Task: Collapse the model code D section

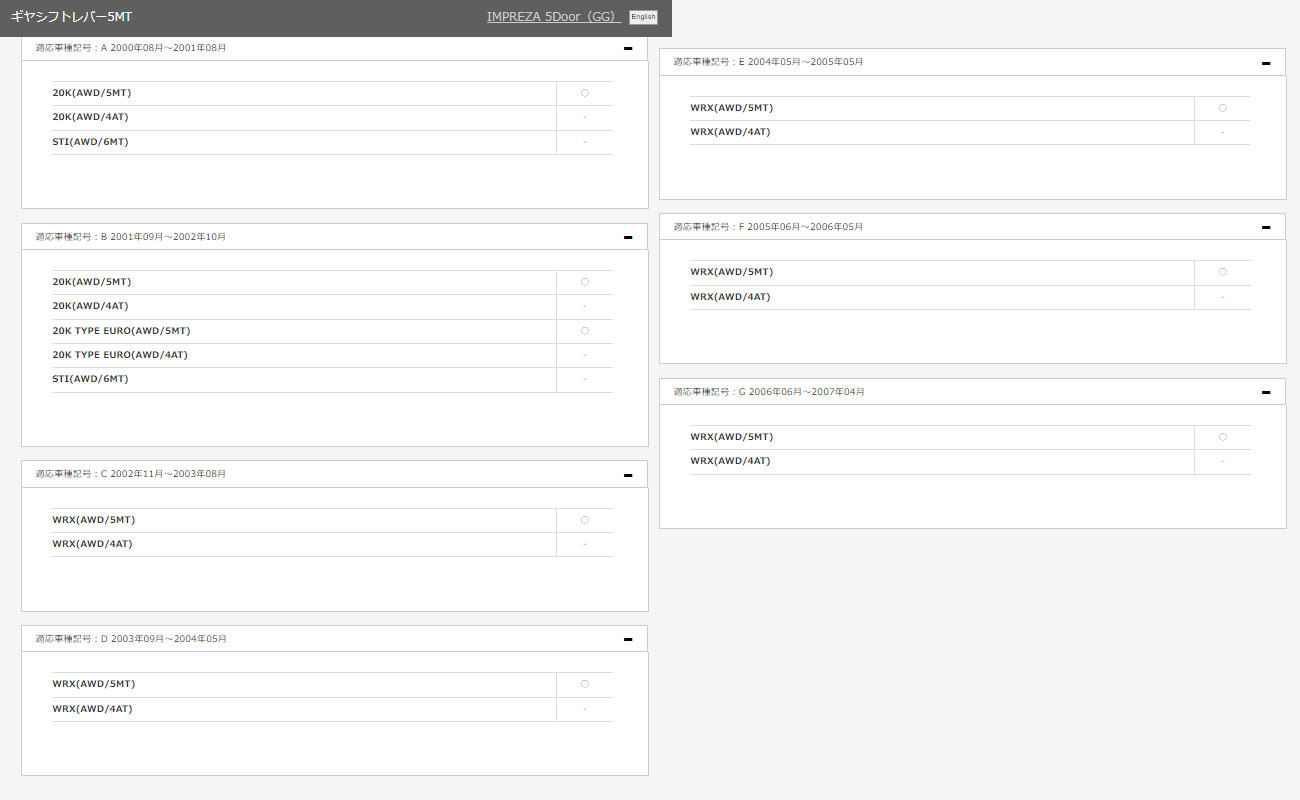Action: point(627,639)
